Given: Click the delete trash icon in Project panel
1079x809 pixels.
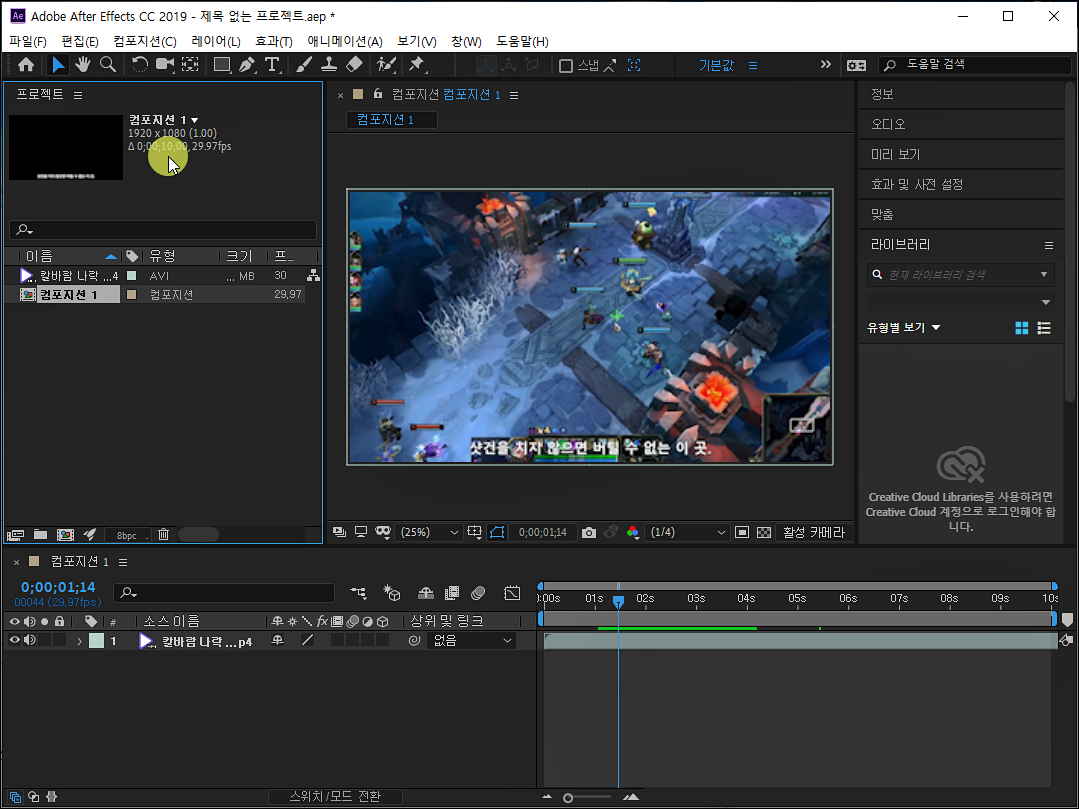Looking at the screenshot, I should click(x=163, y=535).
